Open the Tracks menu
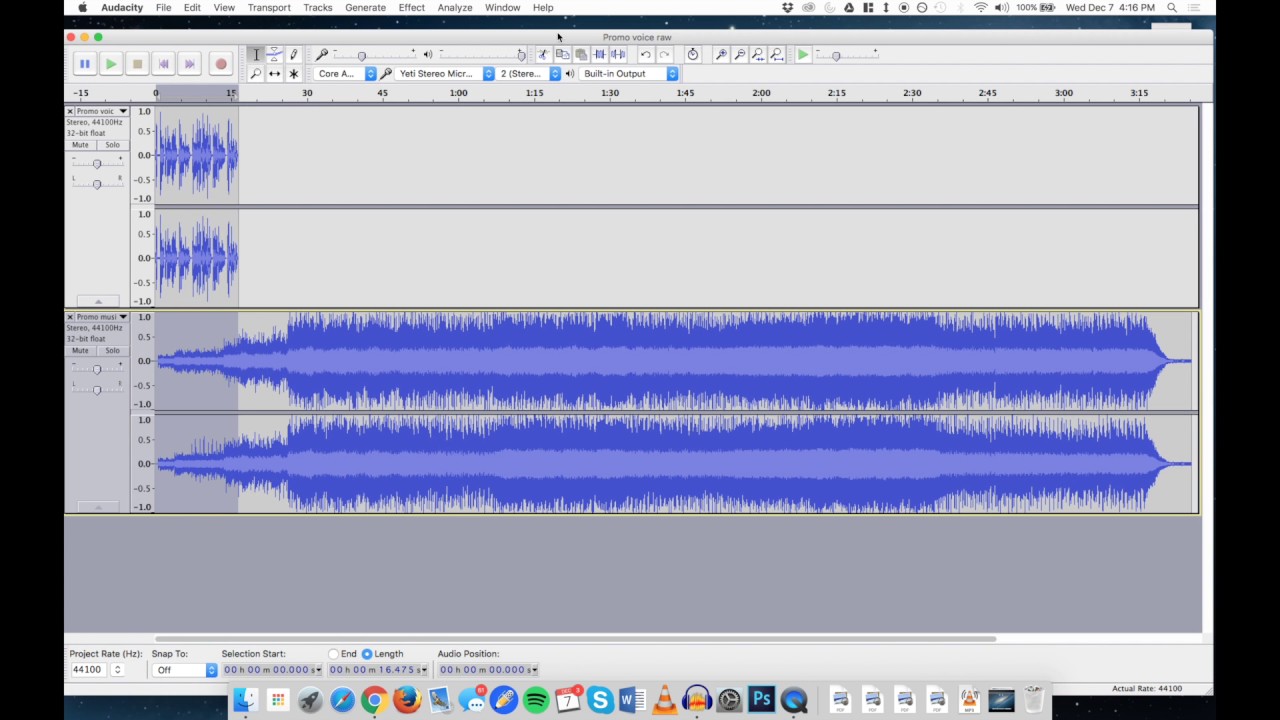1280x720 pixels. click(x=318, y=7)
